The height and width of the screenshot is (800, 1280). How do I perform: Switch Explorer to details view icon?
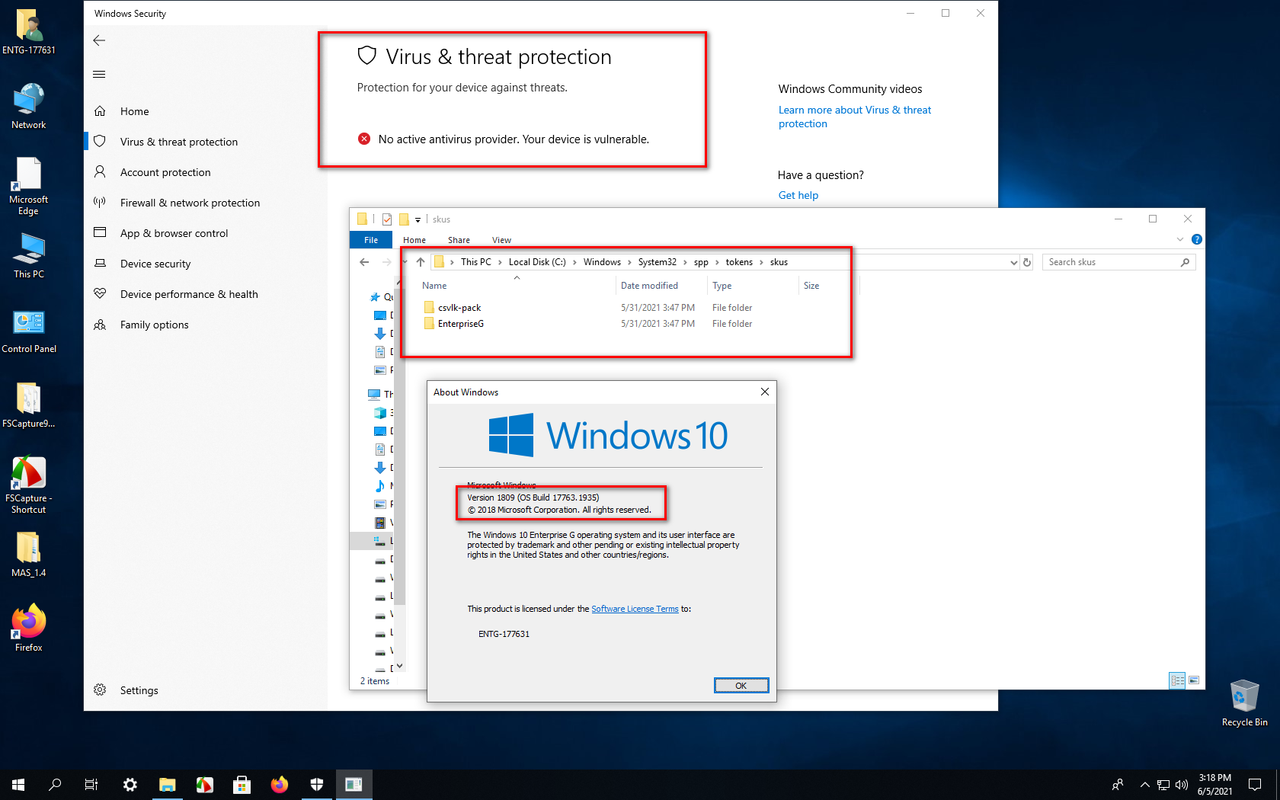click(x=1177, y=681)
